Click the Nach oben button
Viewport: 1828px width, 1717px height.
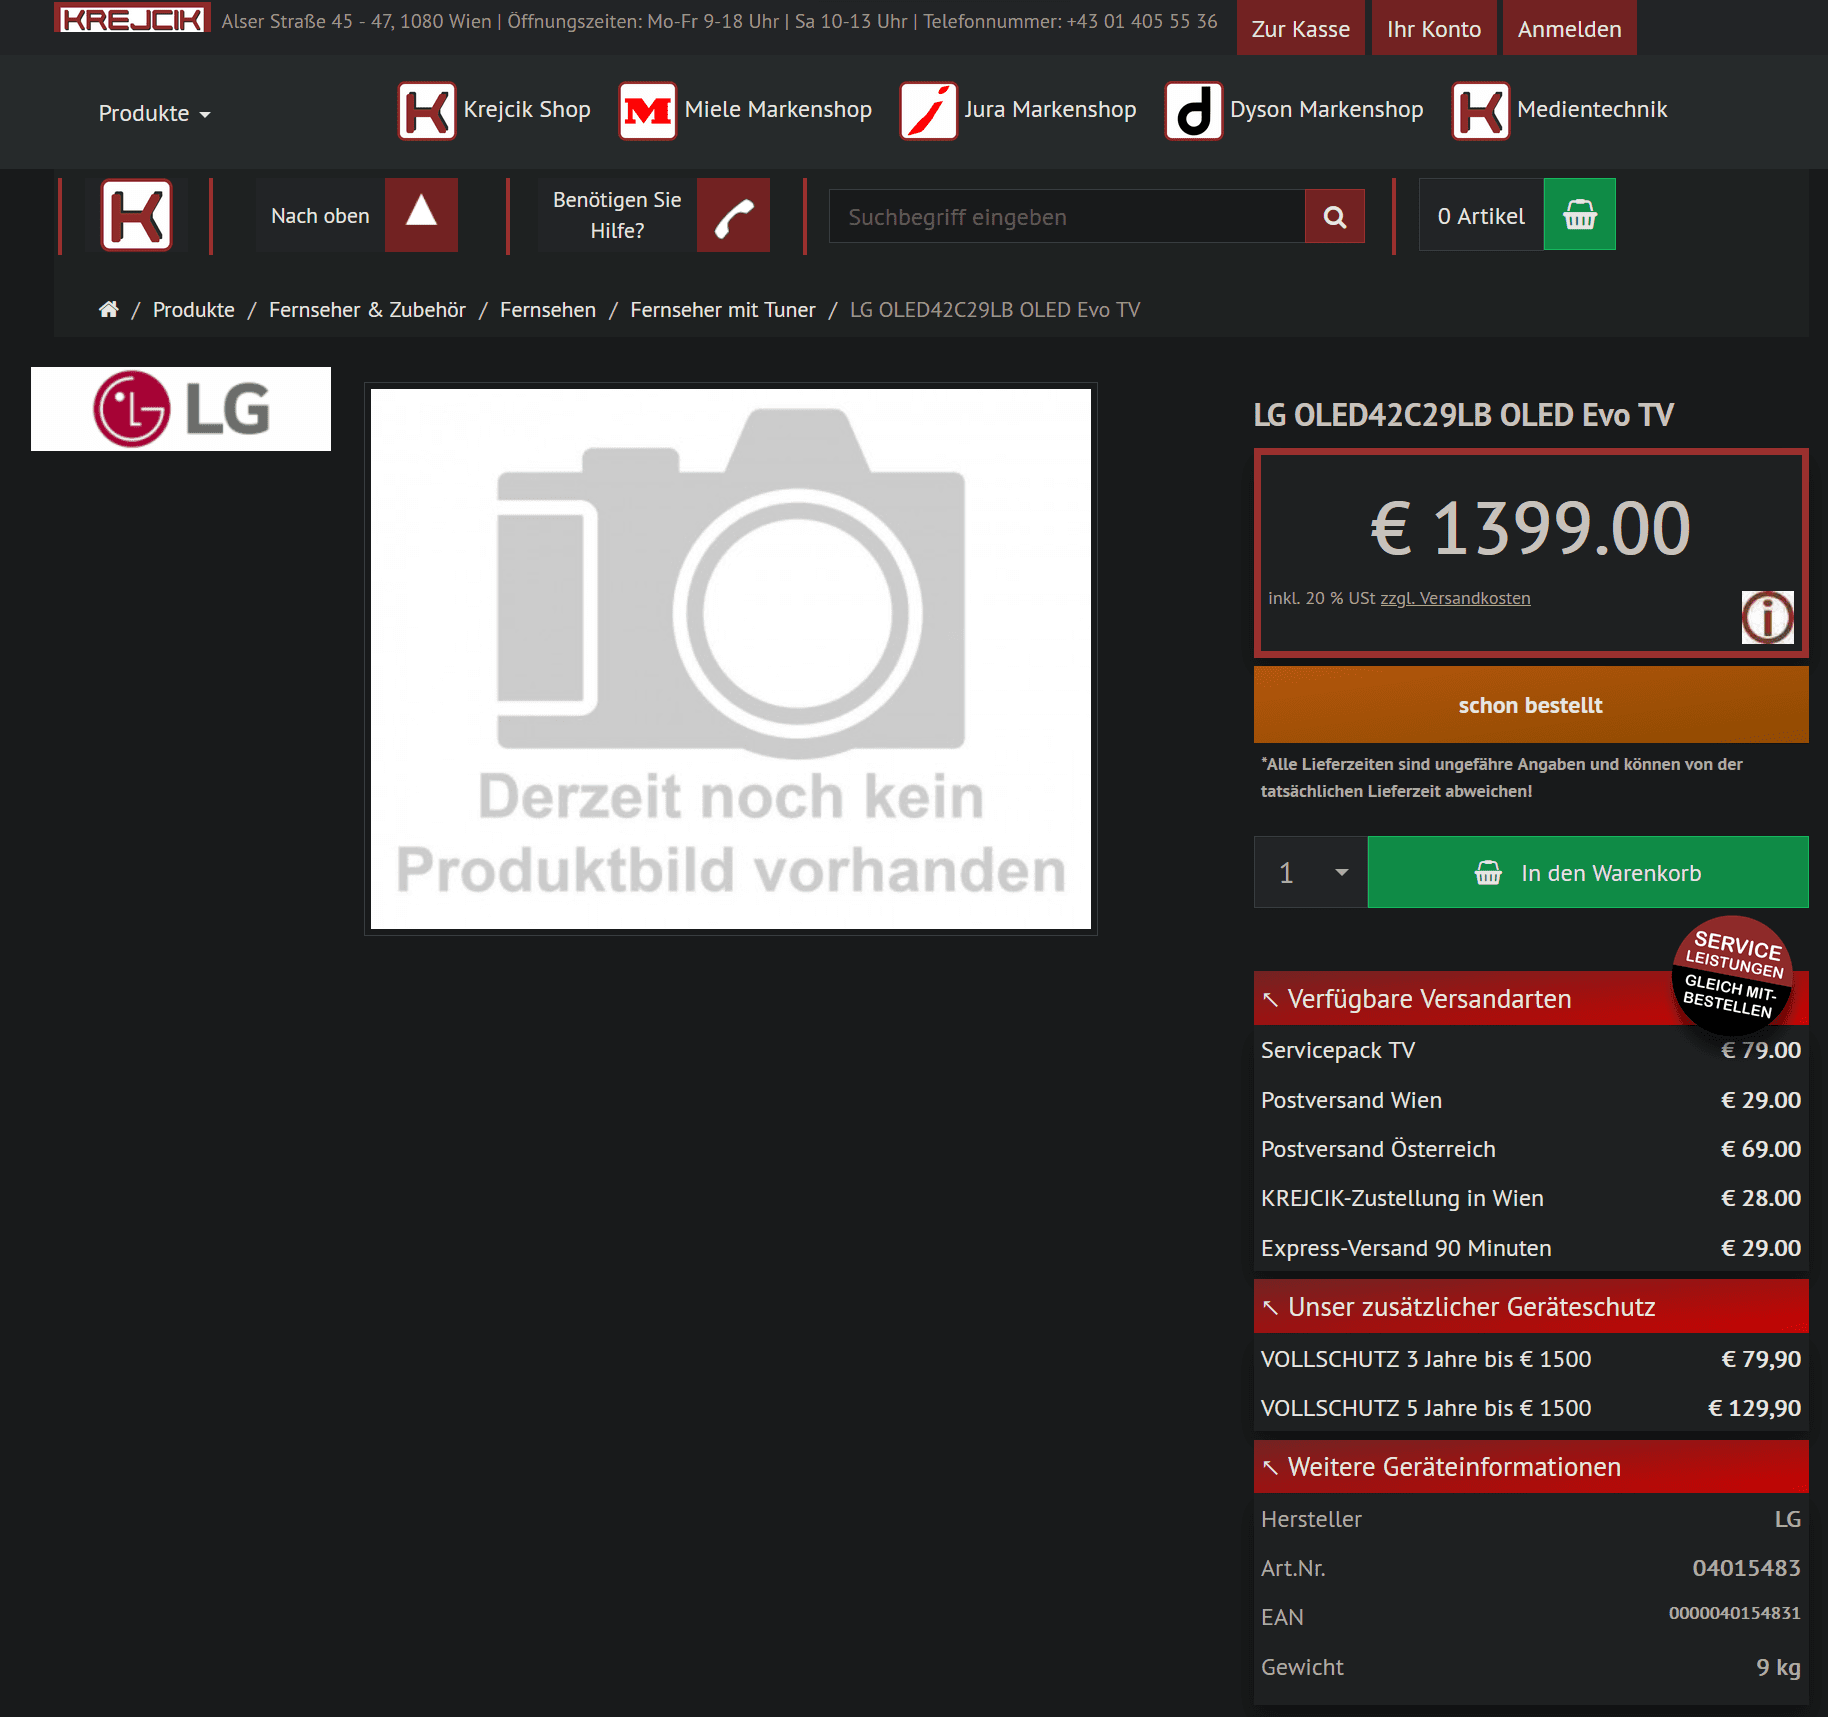[x=320, y=215]
